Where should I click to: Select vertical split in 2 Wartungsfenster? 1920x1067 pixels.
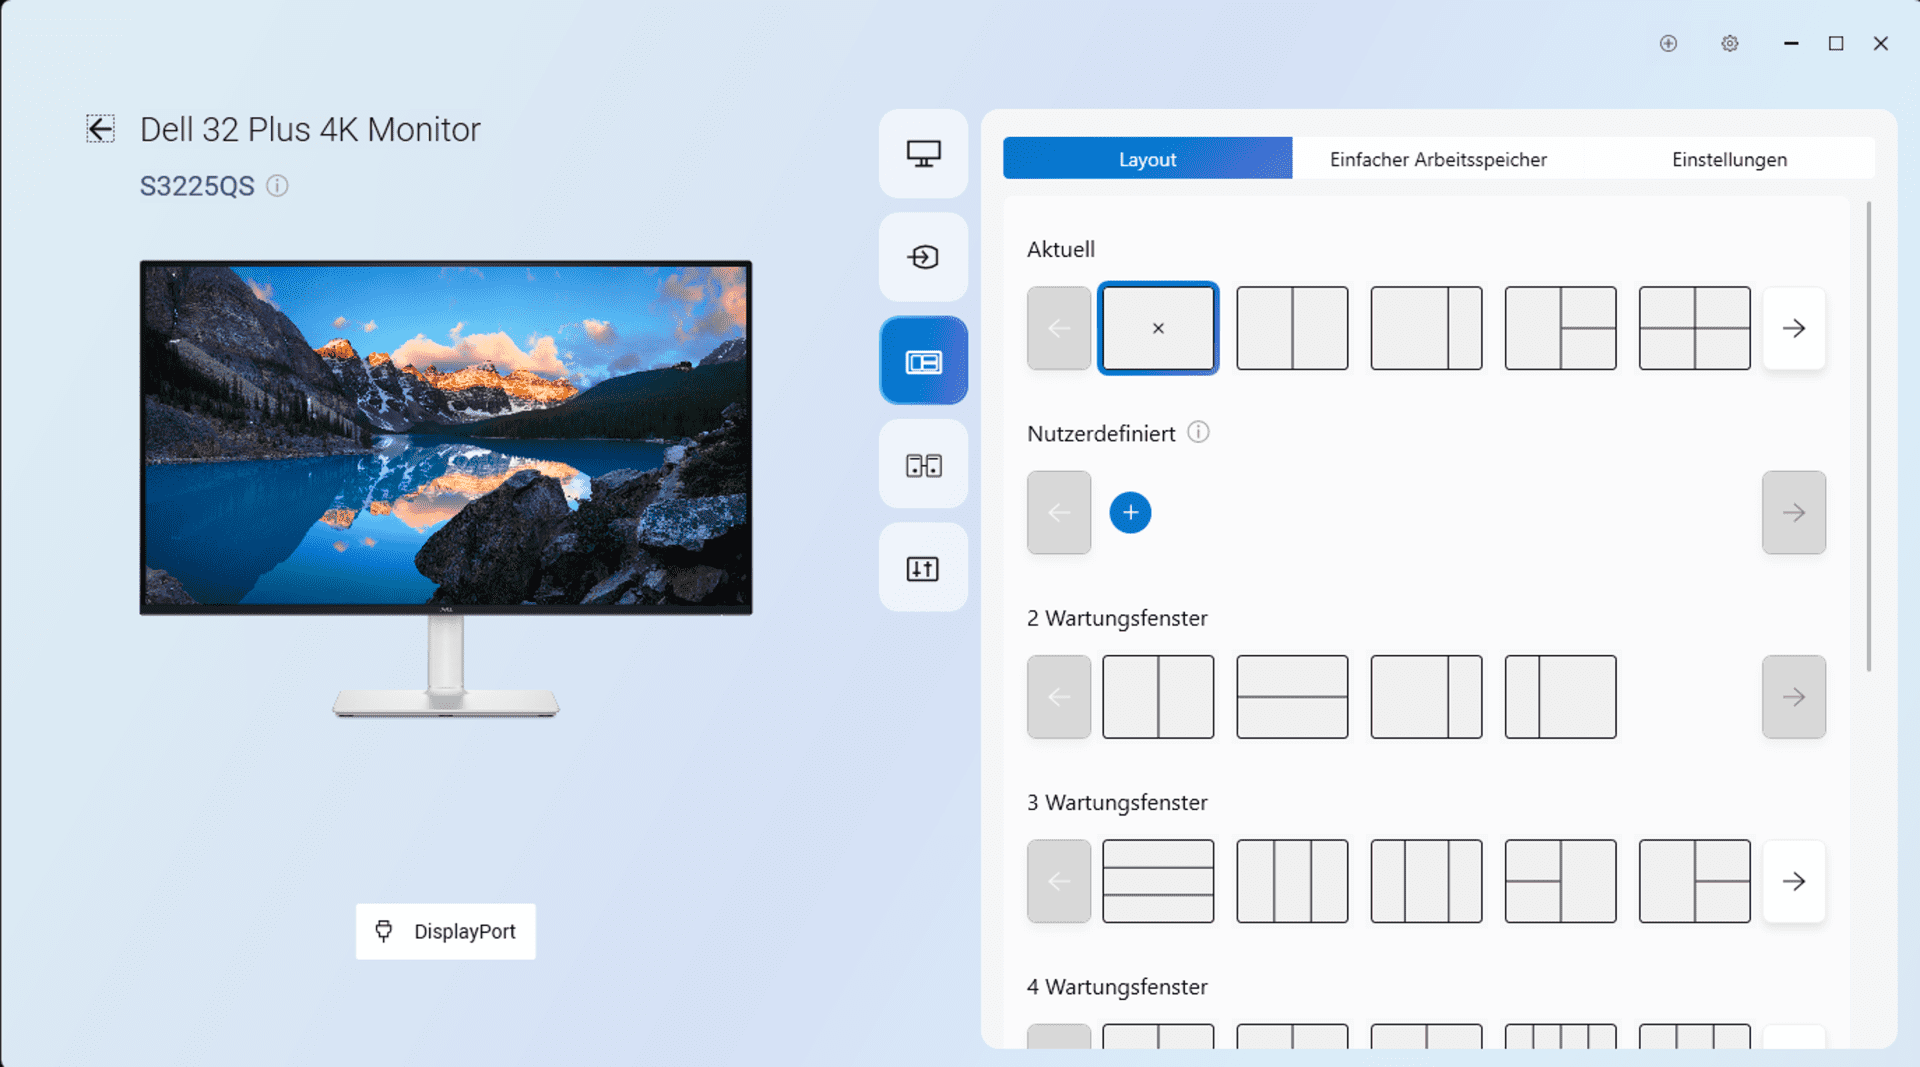1158,697
